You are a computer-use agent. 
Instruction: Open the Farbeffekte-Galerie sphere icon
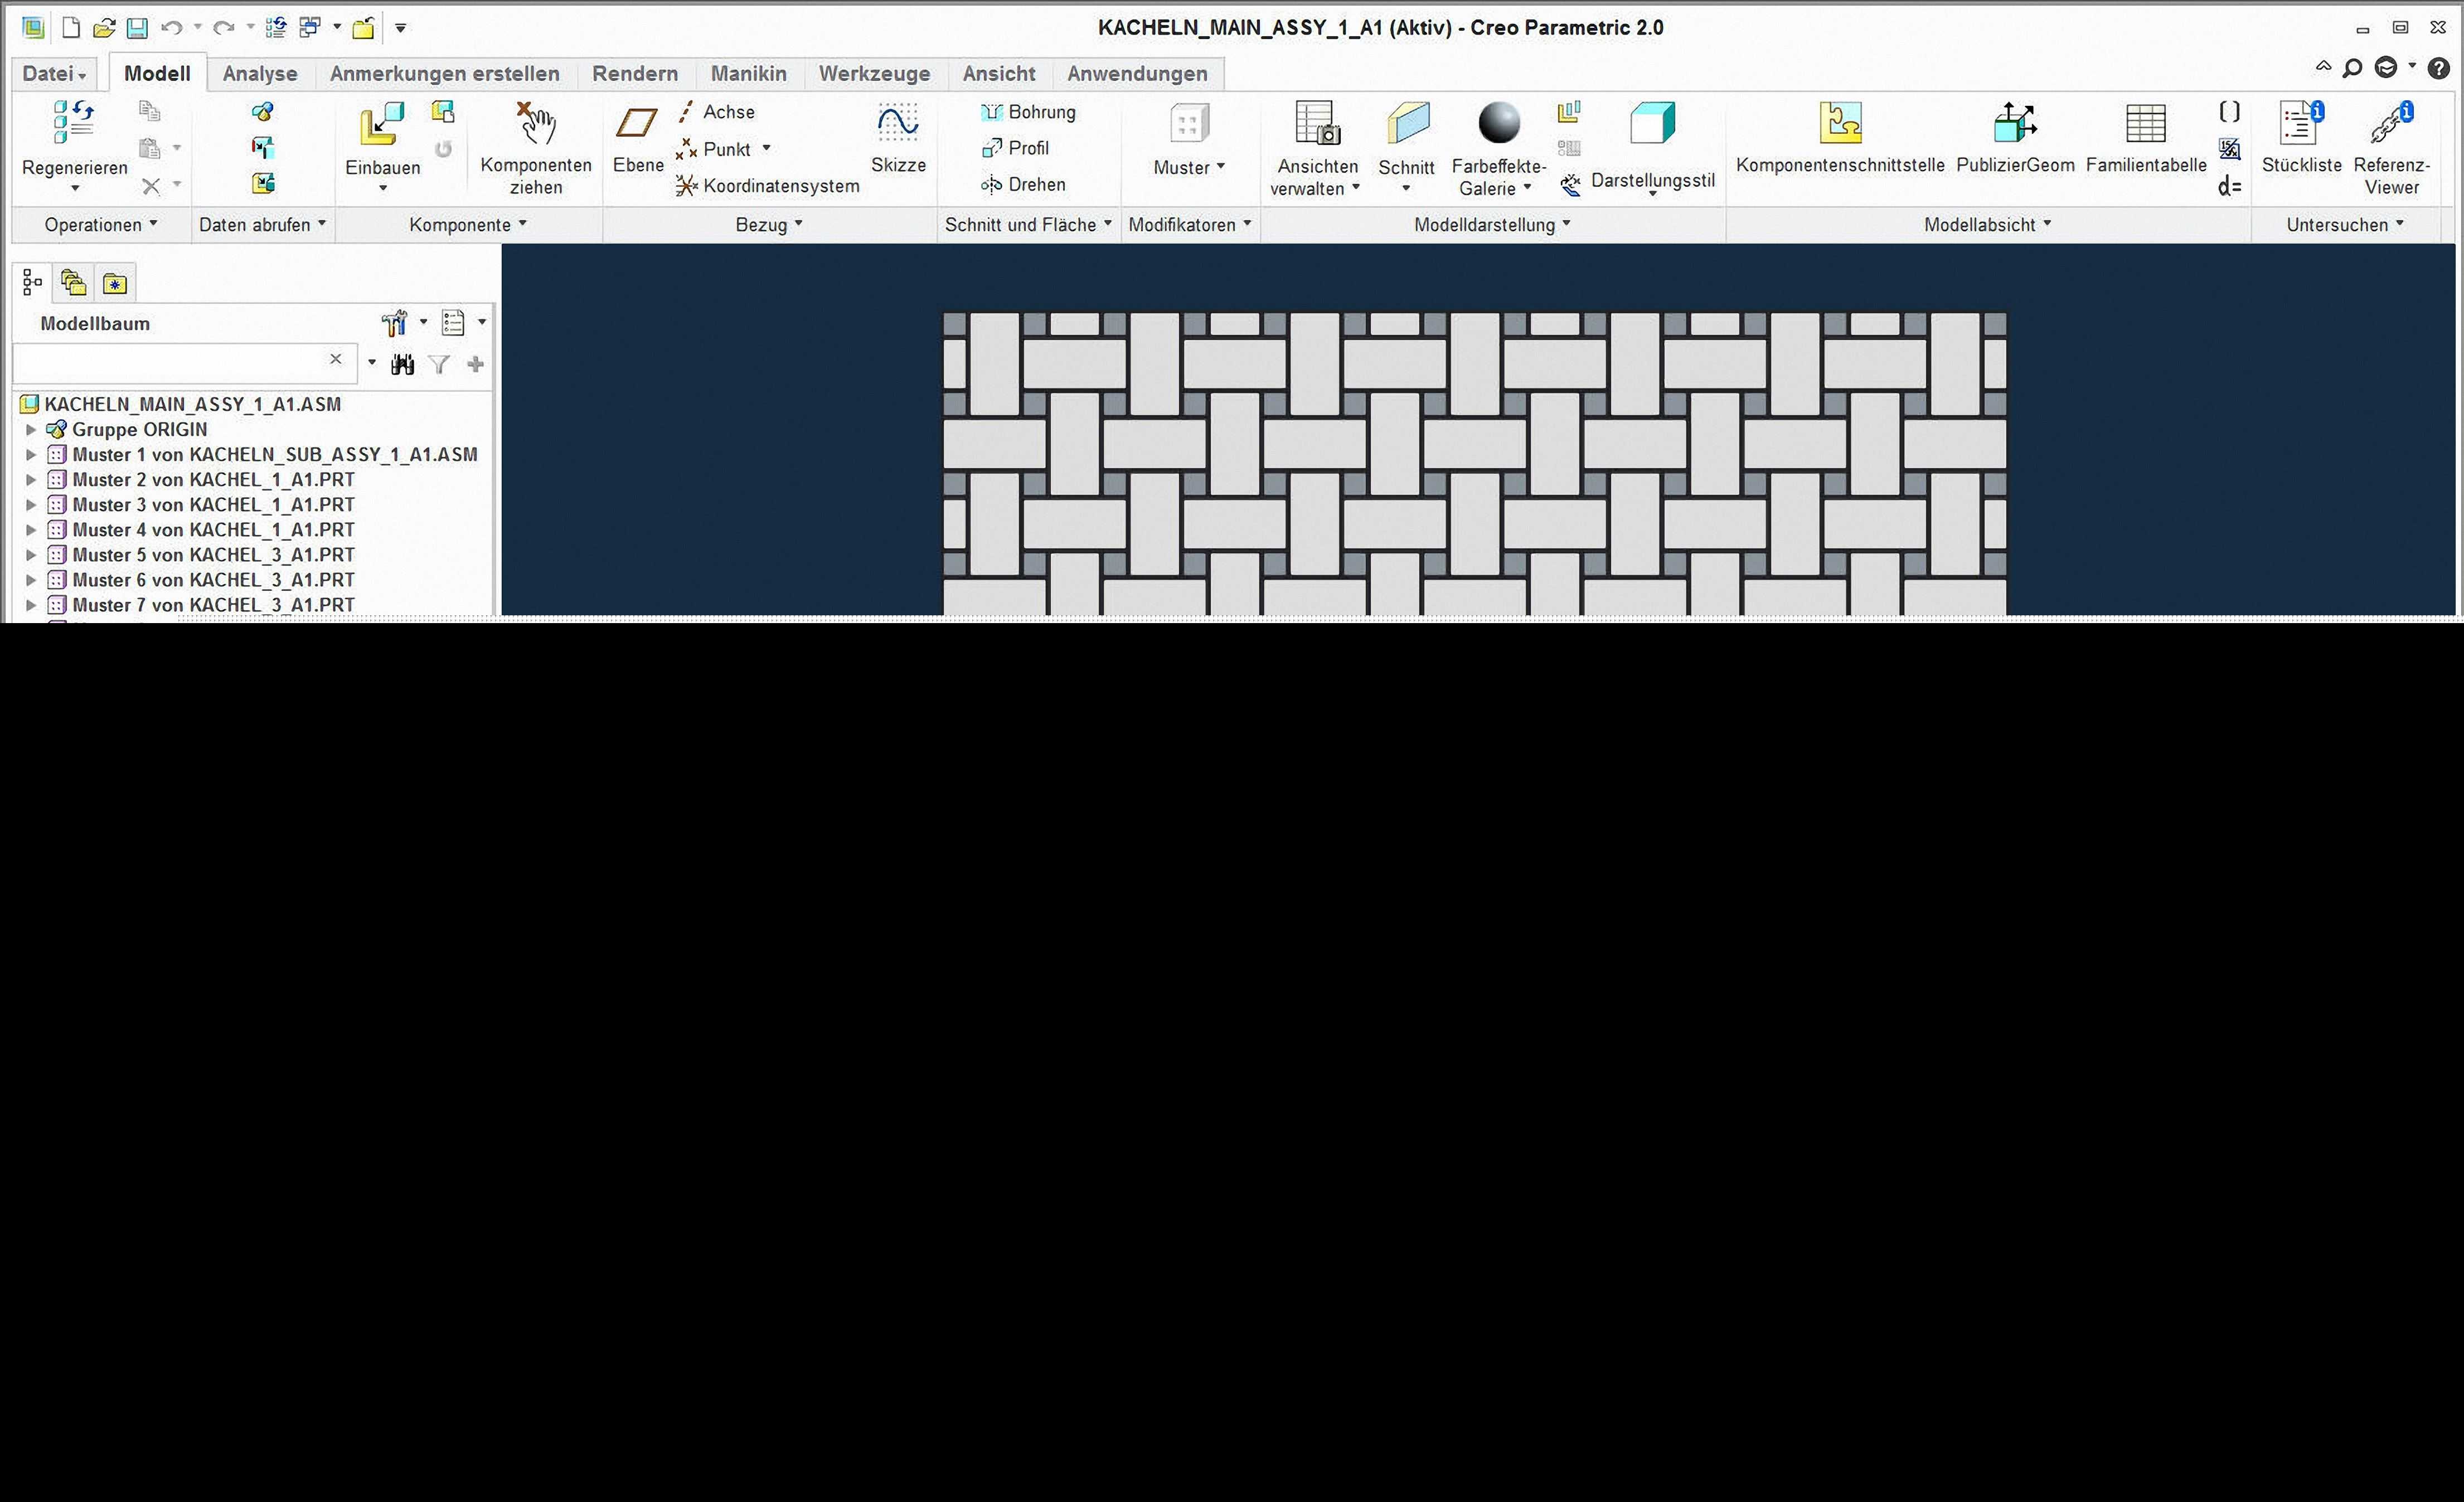pyautogui.click(x=1499, y=123)
